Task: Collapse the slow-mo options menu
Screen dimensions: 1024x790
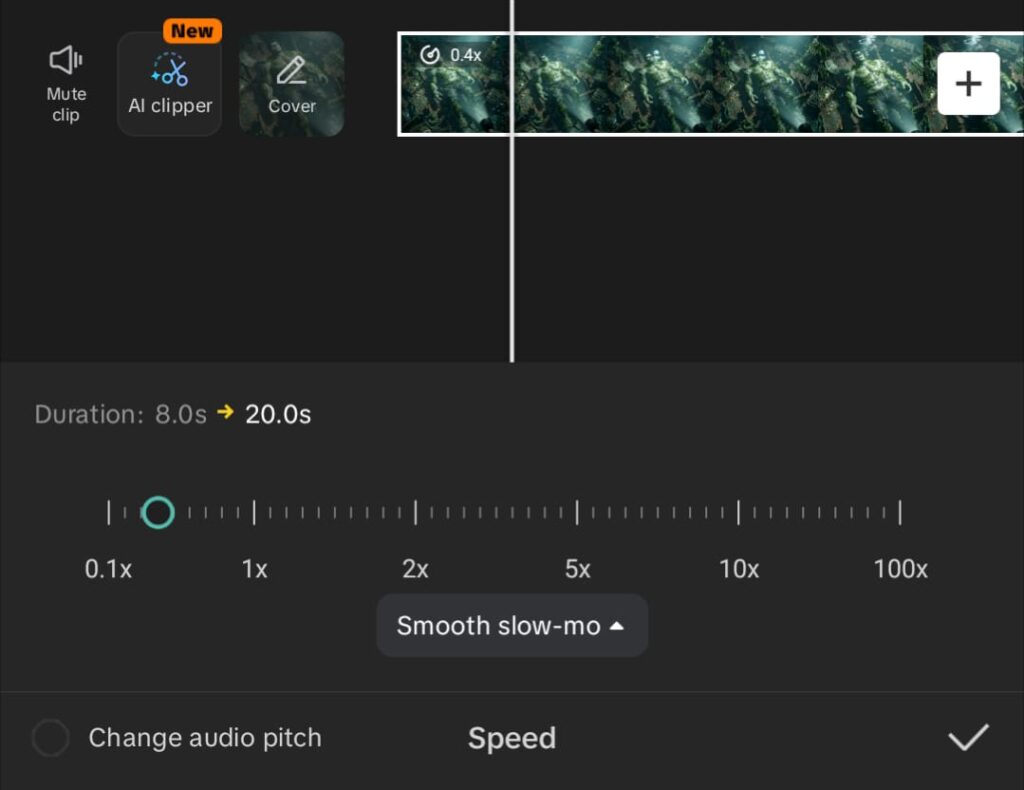Action: point(617,626)
